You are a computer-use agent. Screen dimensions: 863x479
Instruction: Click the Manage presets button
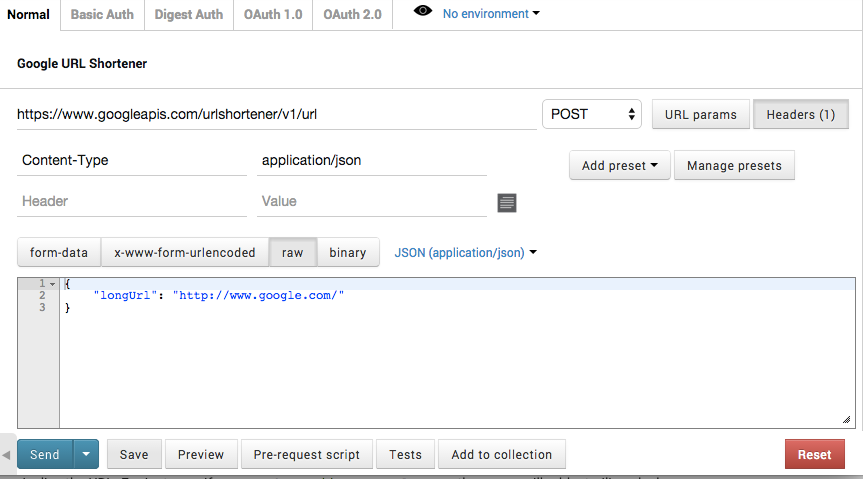pos(734,165)
